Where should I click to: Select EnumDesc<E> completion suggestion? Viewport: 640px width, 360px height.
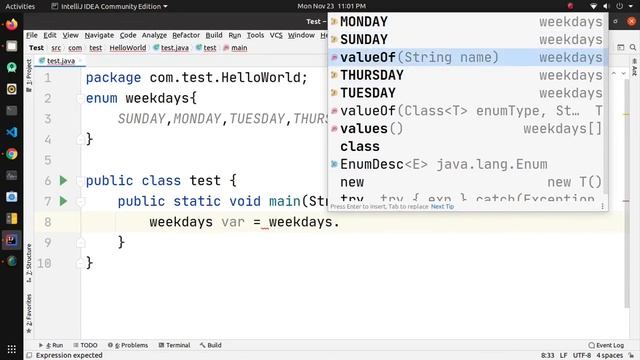coord(467,164)
